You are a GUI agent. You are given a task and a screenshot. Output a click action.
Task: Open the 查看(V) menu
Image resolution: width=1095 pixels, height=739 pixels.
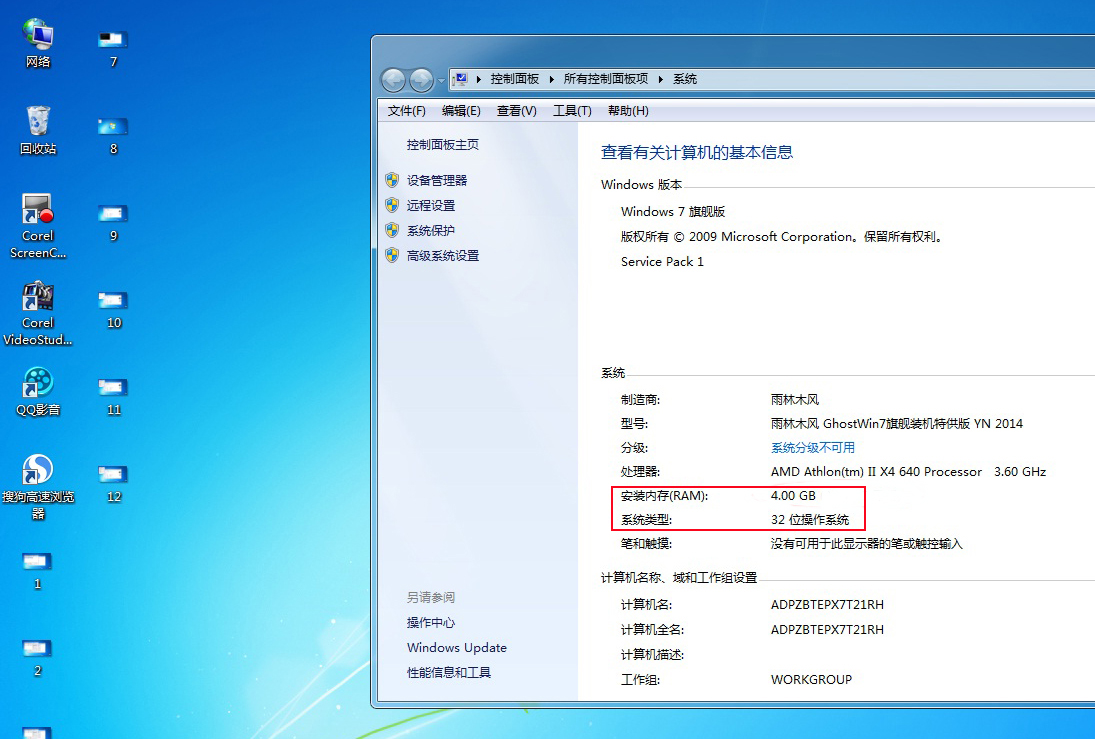[516, 110]
